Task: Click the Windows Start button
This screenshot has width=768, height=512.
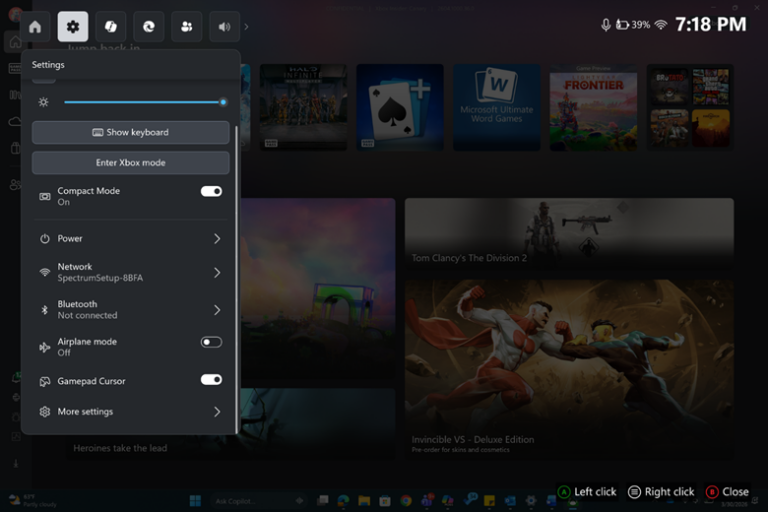Action: pyautogui.click(x=195, y=500)
